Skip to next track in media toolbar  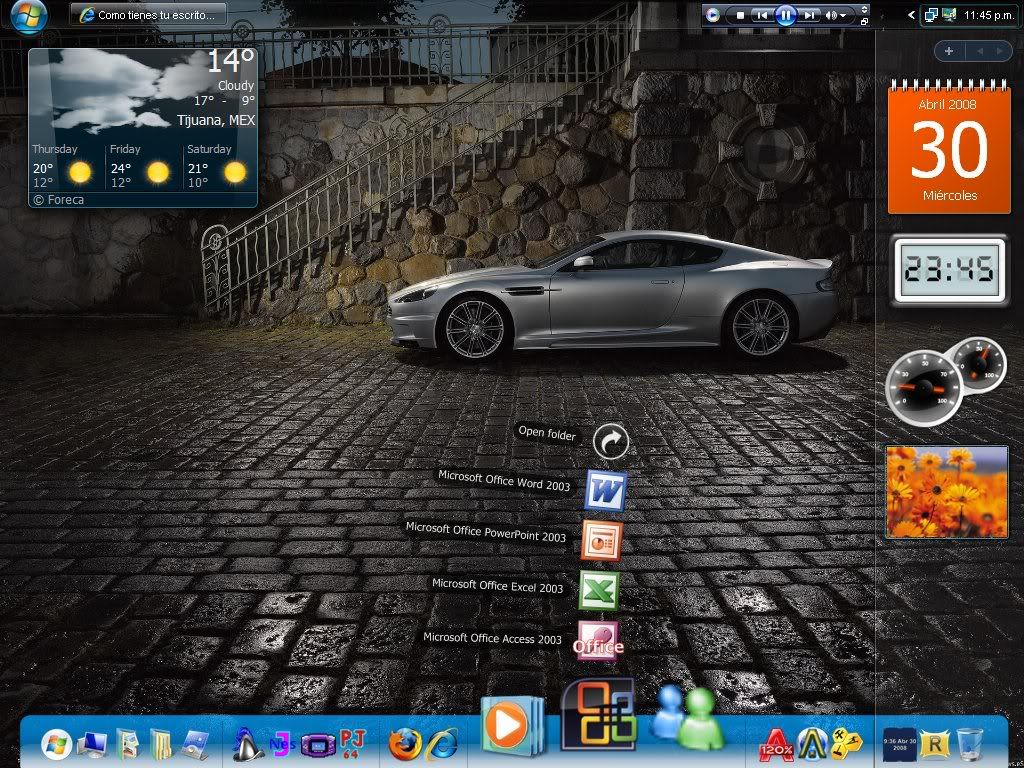point(809,14)
